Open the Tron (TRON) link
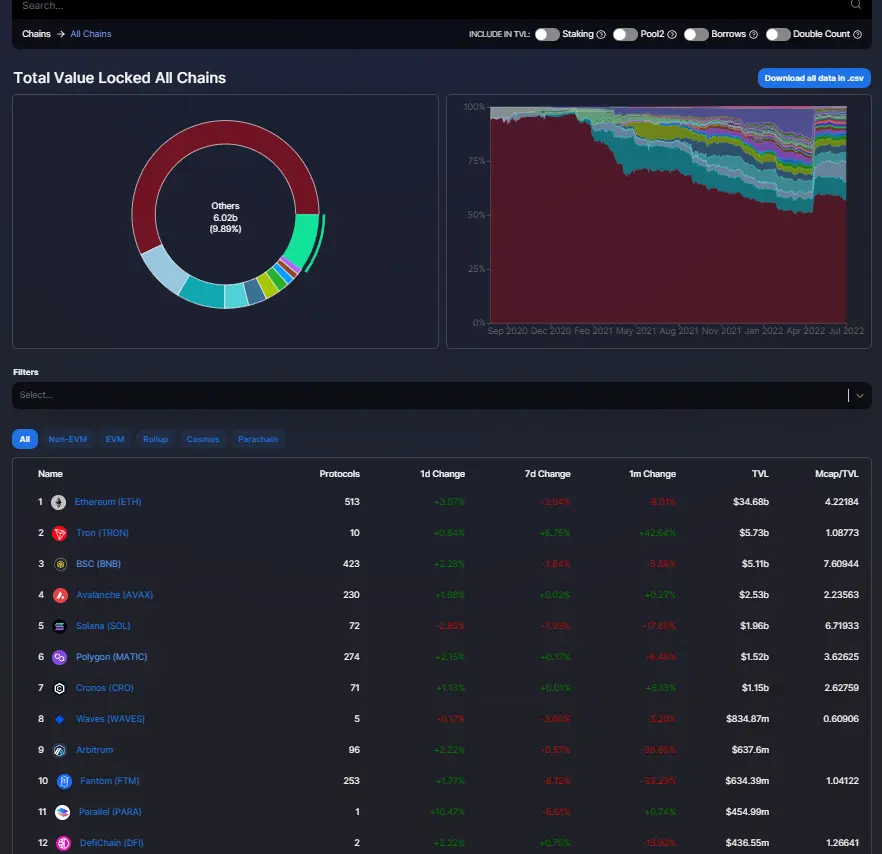Image resolution: width=882 pixels, height=854 pixels. point(102,533)
